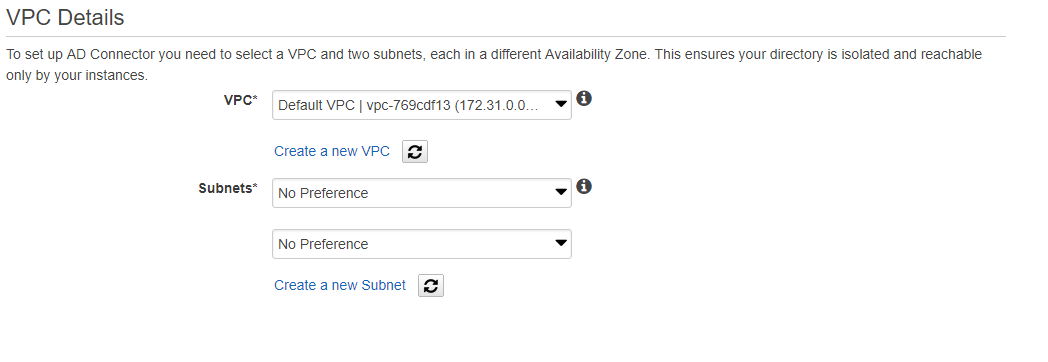Expand the second No Preference subnet dropdown arrow
This screenshot has width=1048, height=362.
pyautogui.click(x=561, y=243)
